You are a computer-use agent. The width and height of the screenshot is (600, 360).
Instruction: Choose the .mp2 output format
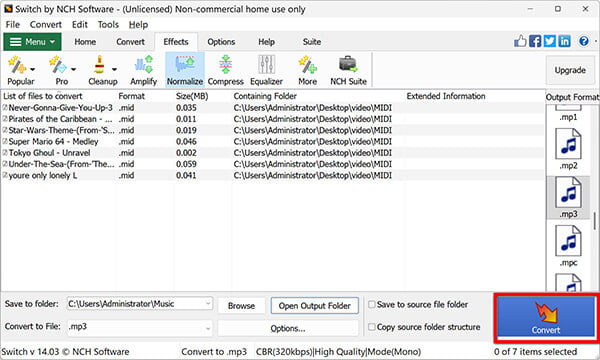[568, 150]
